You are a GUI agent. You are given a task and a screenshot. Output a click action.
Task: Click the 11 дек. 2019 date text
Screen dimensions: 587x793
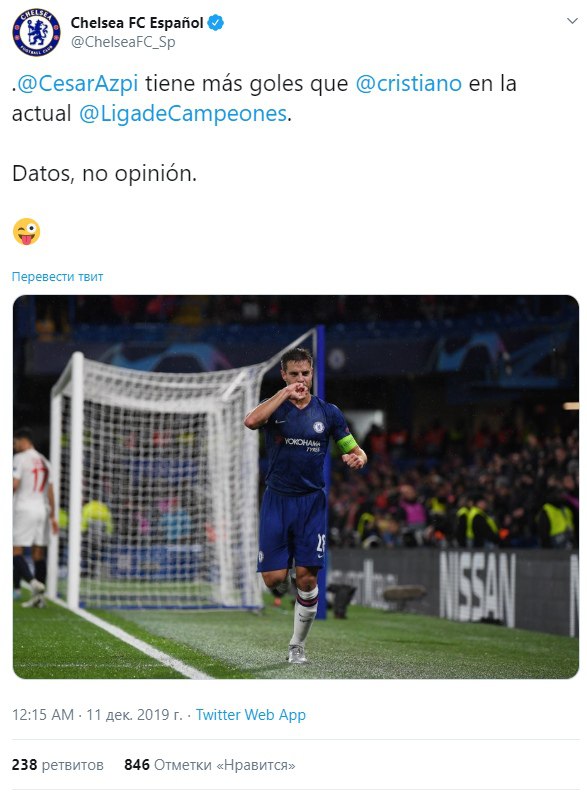[x=134, y=715]
